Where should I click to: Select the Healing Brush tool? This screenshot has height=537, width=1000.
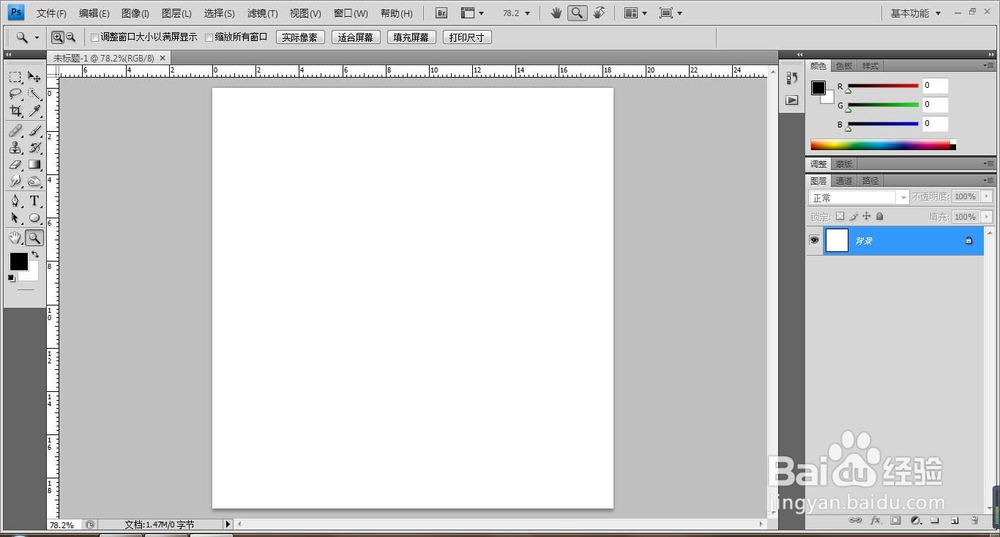pos(15,131)
